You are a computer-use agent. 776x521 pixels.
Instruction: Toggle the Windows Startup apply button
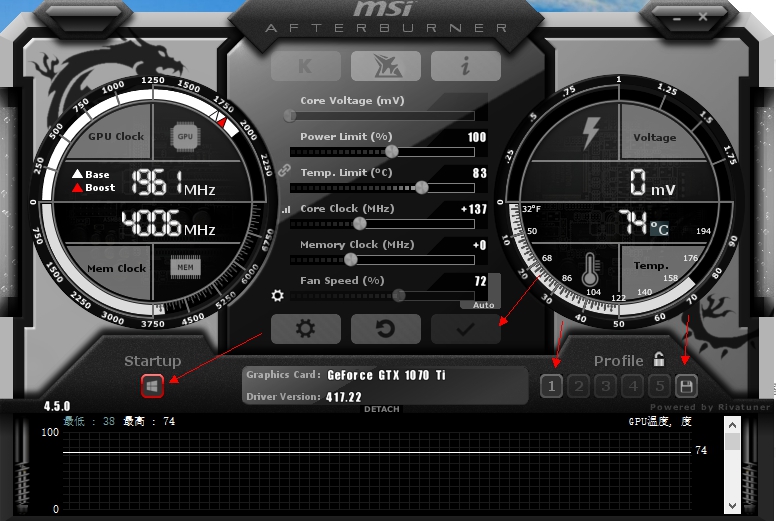[x=152, y=386]
